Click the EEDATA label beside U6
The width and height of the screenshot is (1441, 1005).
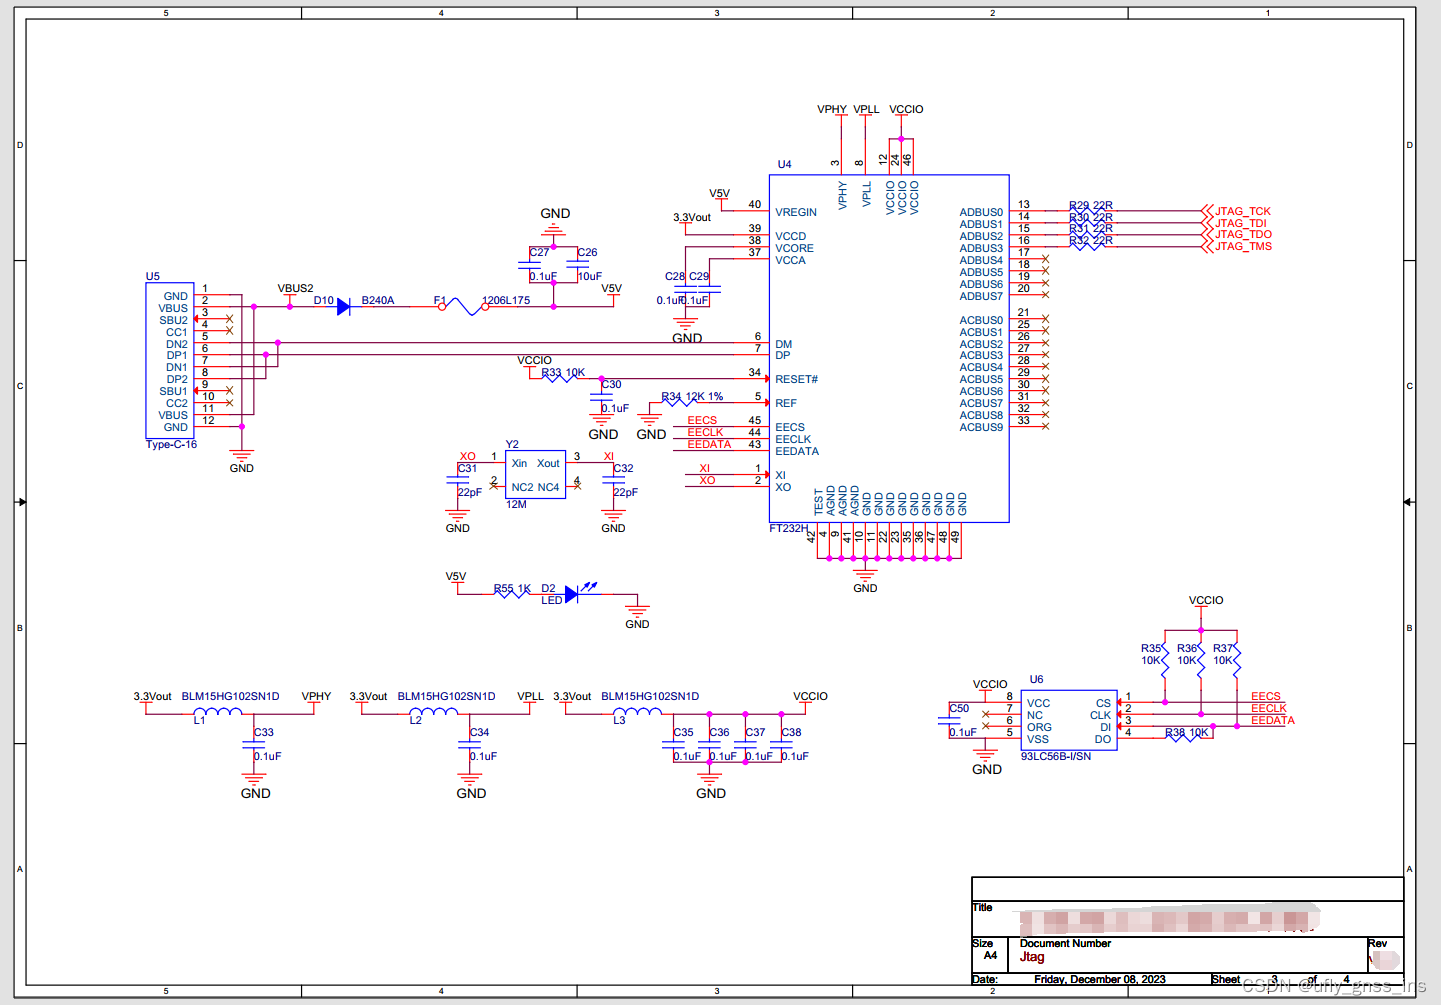click(x=1273, y=720)
